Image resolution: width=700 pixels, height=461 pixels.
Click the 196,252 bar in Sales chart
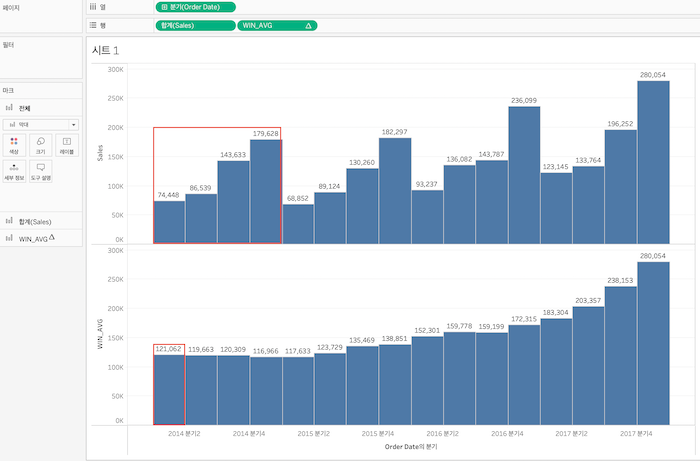point(621,187)
